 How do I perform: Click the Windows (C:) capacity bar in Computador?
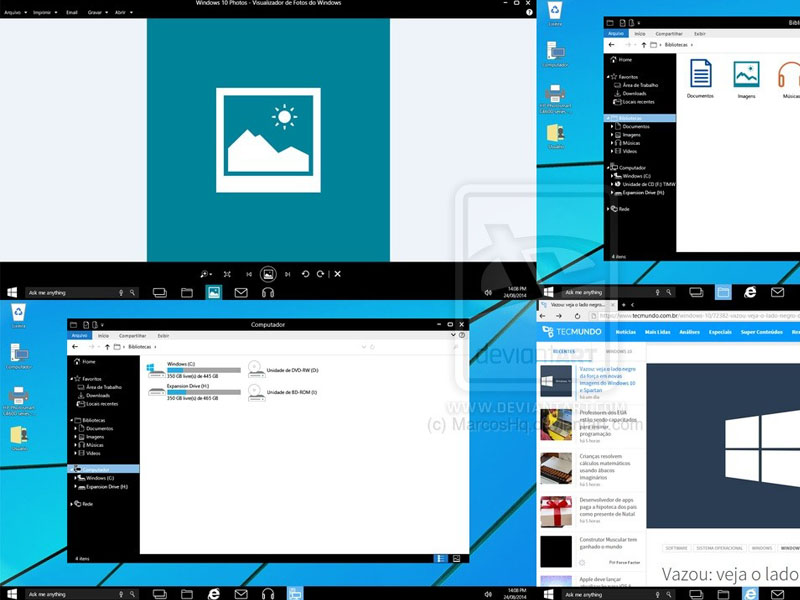(204, 370)
